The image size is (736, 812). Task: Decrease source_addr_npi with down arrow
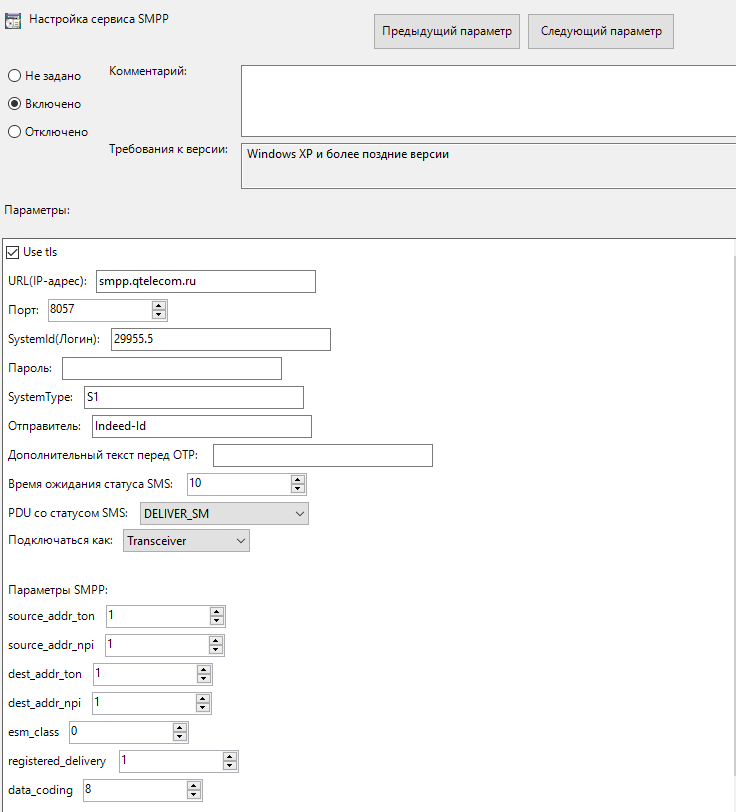pos(217,650)
